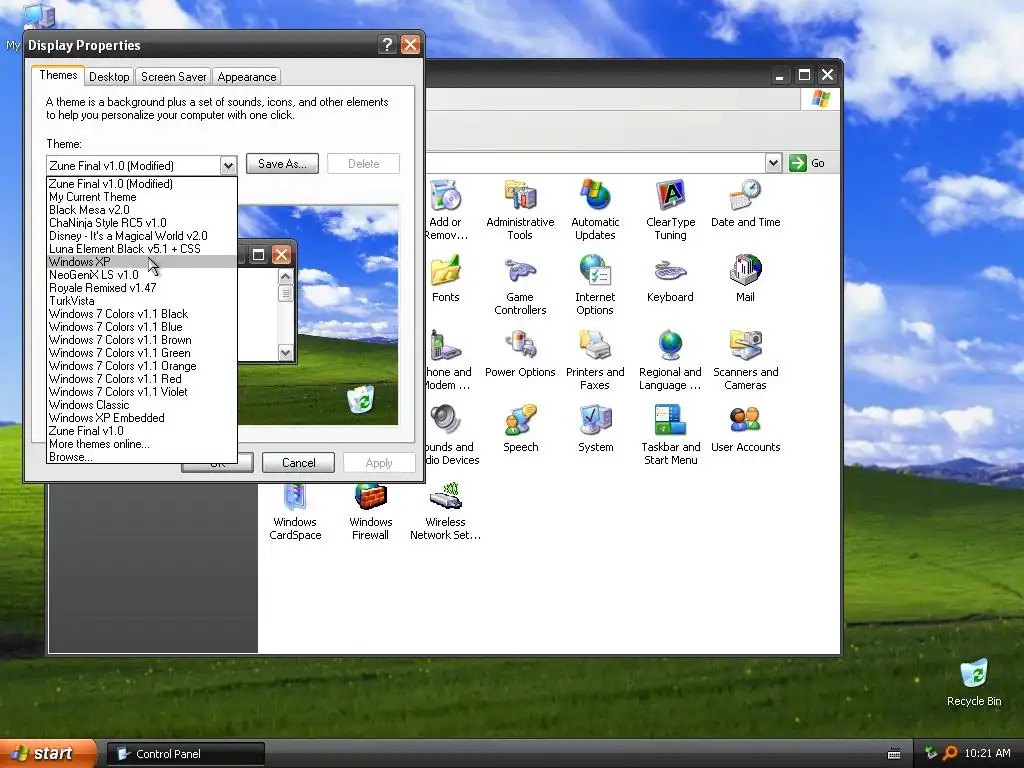Open User Accounts icon
The width and height of the screenshot is (1024, 768).
(x=745, y=421)
